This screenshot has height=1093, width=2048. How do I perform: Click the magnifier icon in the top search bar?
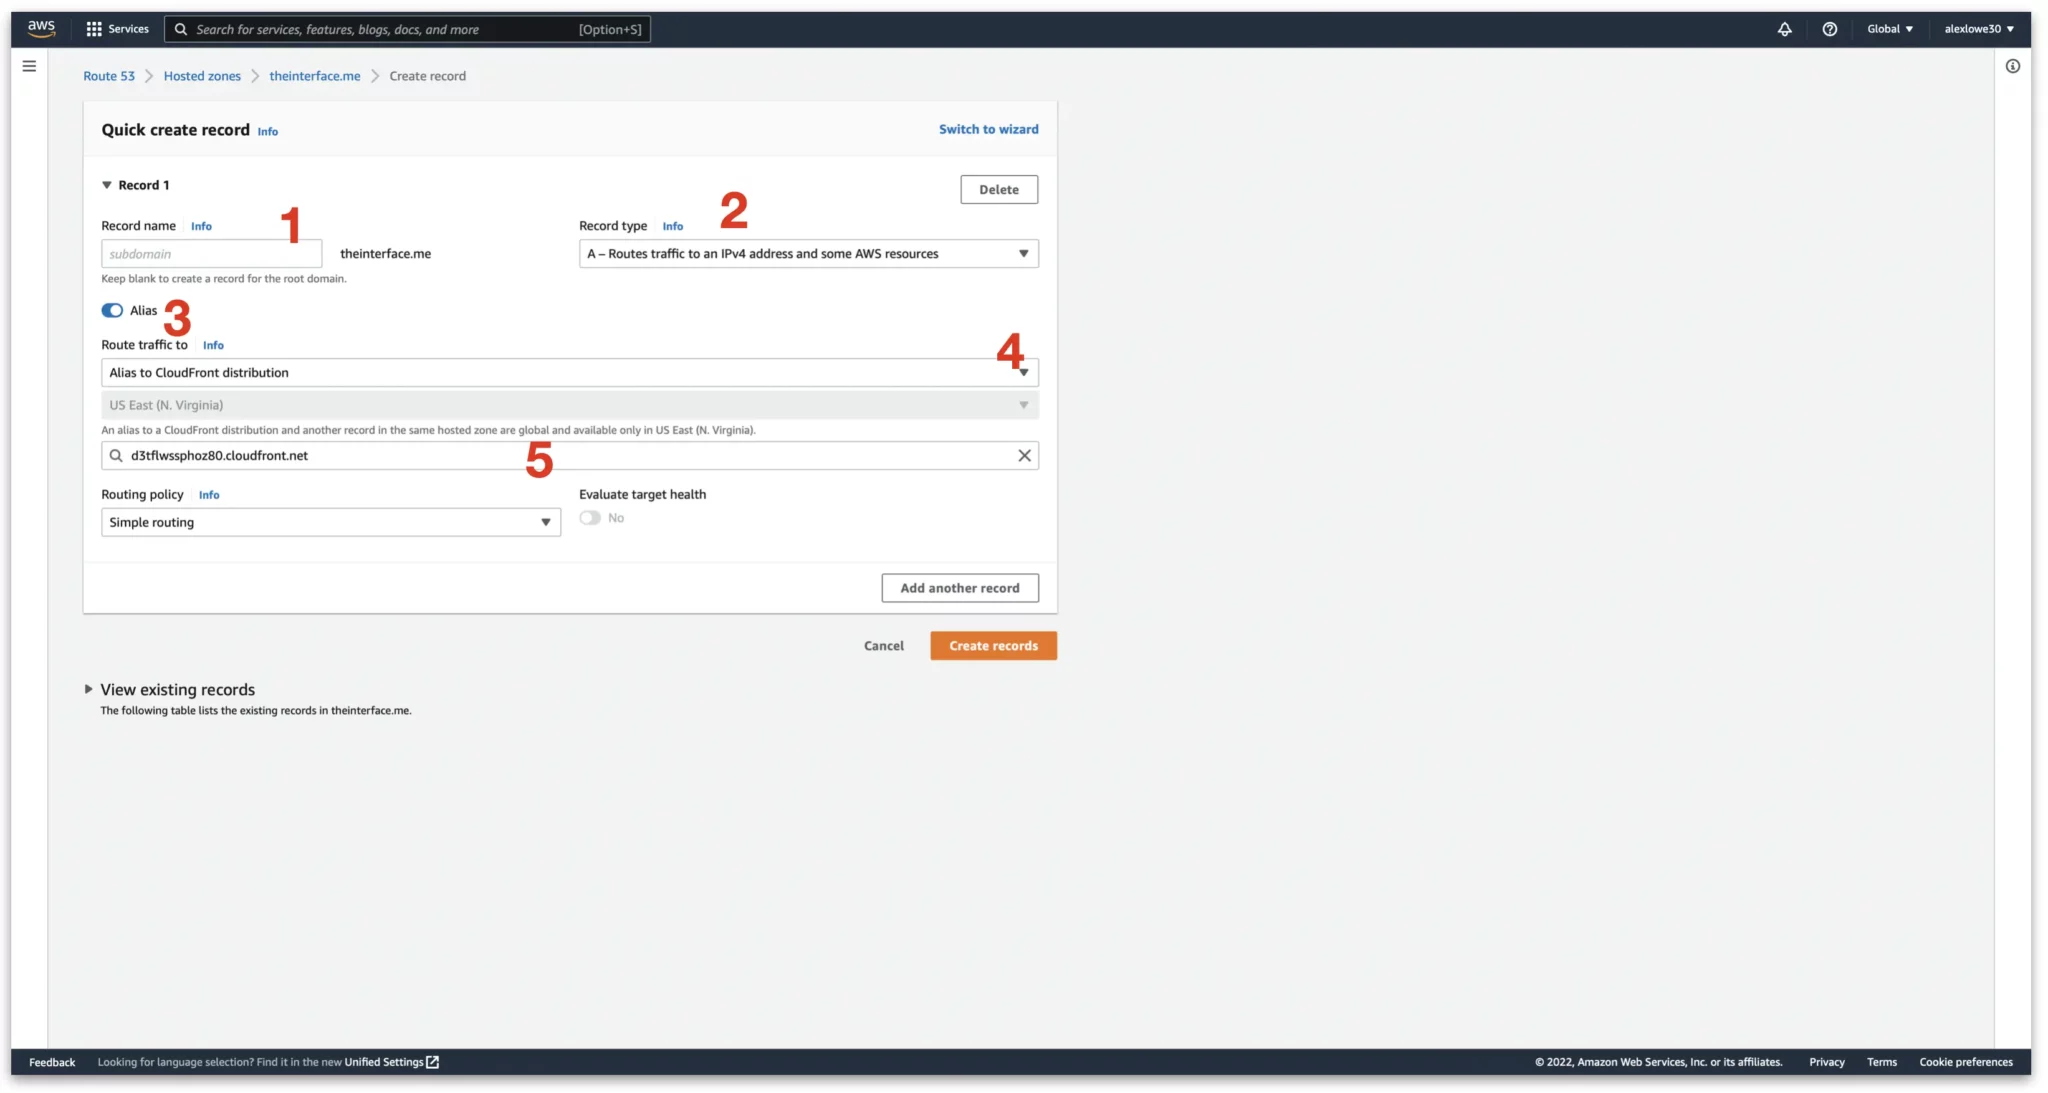pos(181,29)
